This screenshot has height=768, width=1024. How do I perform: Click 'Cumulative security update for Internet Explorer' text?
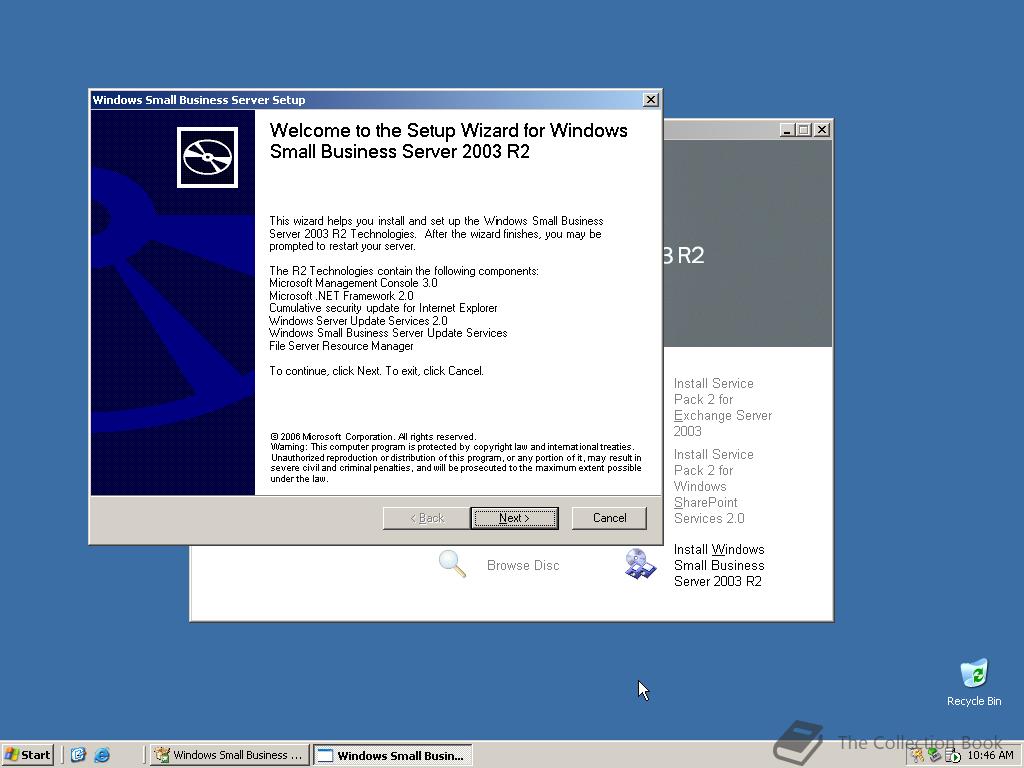tap(383, 308)
